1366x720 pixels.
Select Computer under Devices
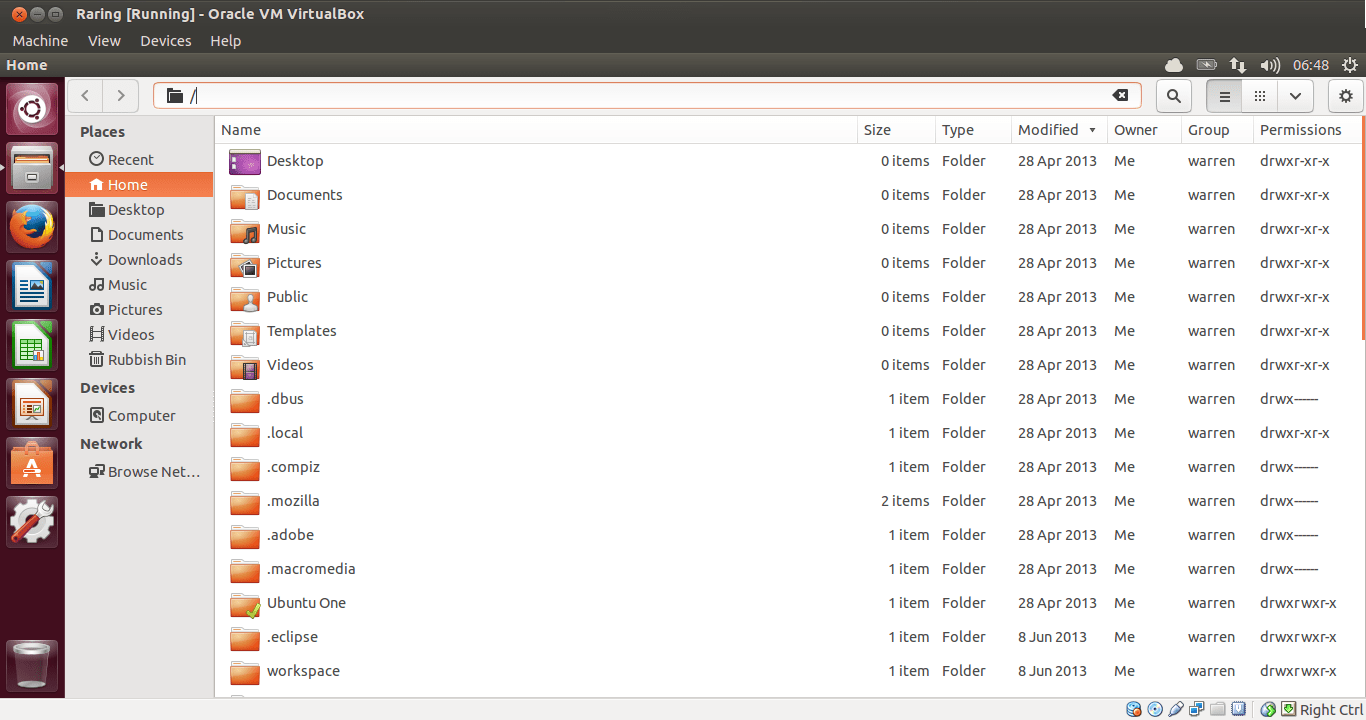(x=139, y=416)
